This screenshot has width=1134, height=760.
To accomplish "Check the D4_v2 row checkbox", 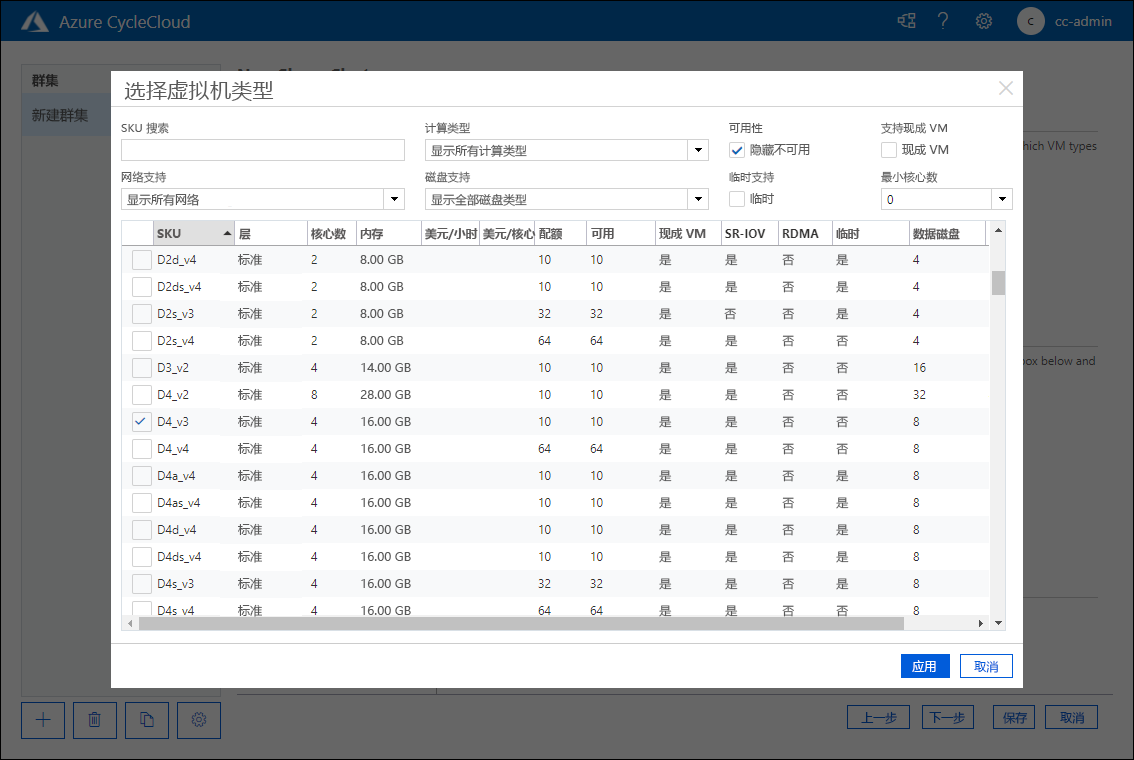I will pyautogui.click(x=142, y=395).
